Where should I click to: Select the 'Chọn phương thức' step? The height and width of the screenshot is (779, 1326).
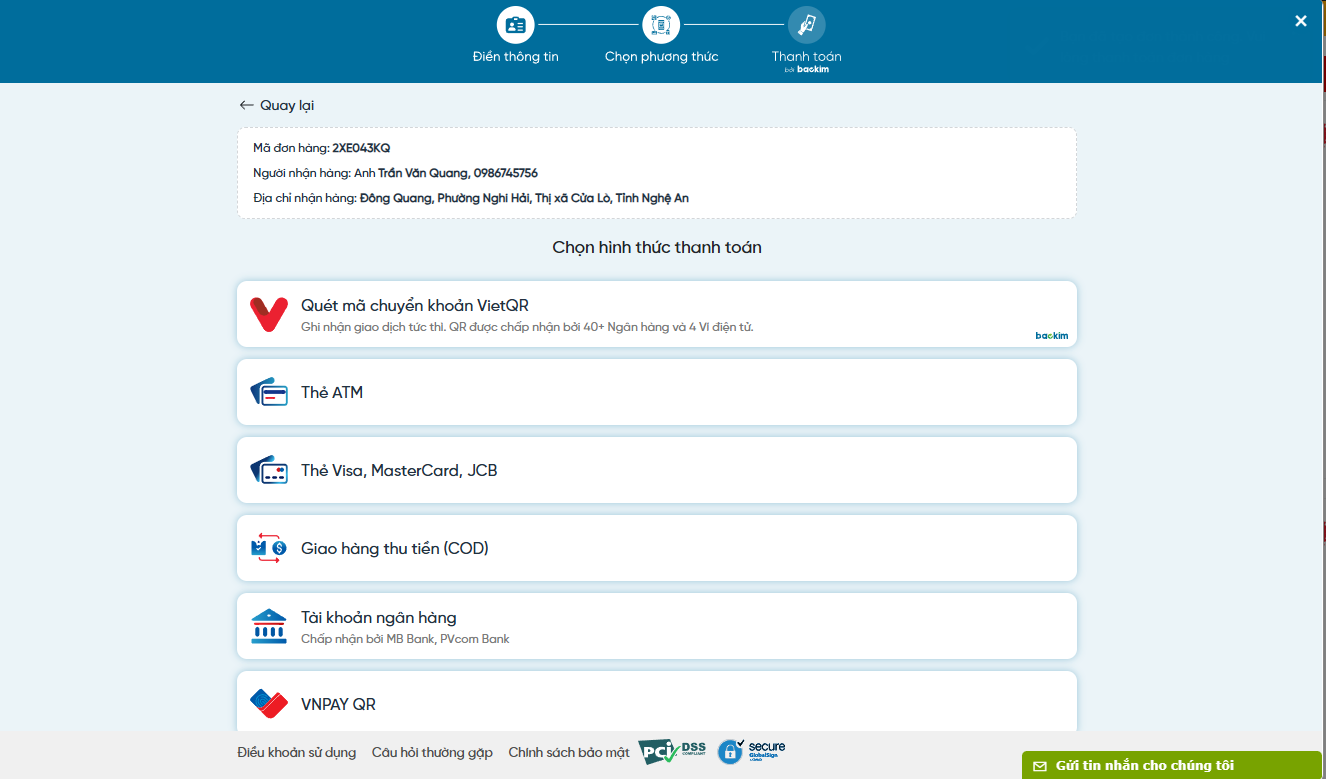pyautogui.click(x=661, y=25)
